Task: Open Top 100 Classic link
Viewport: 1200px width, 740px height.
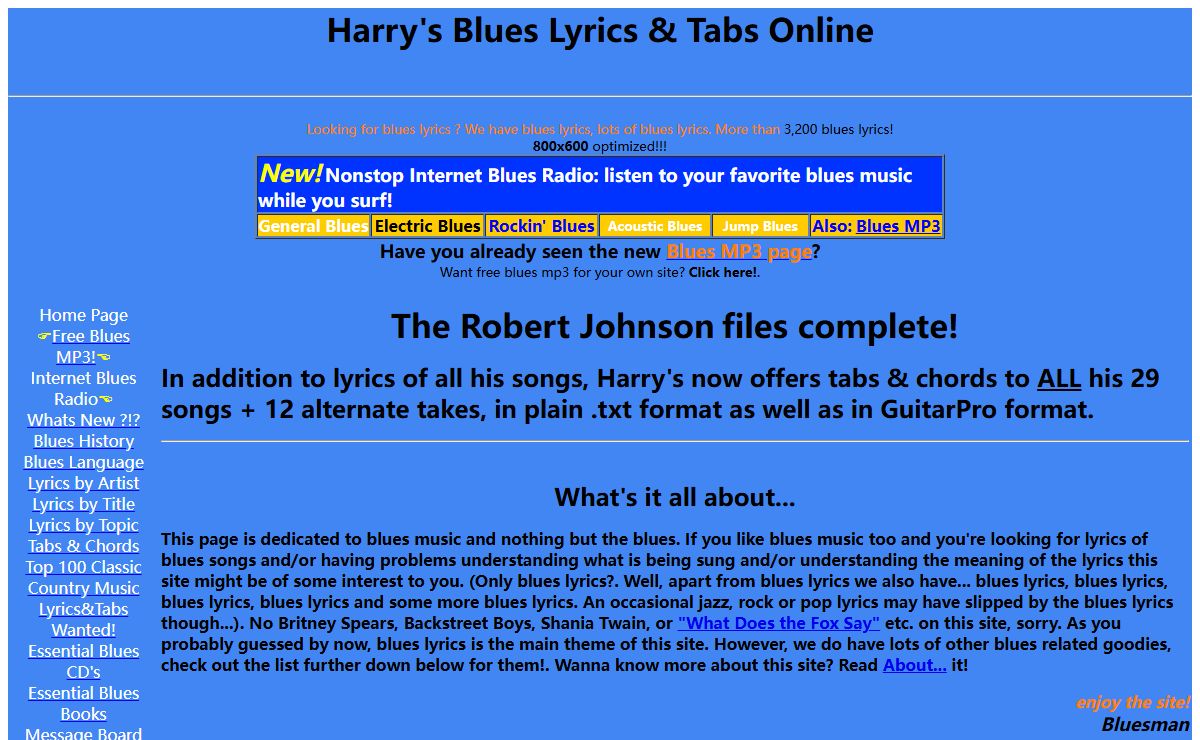Action: (x=83, y=567)
